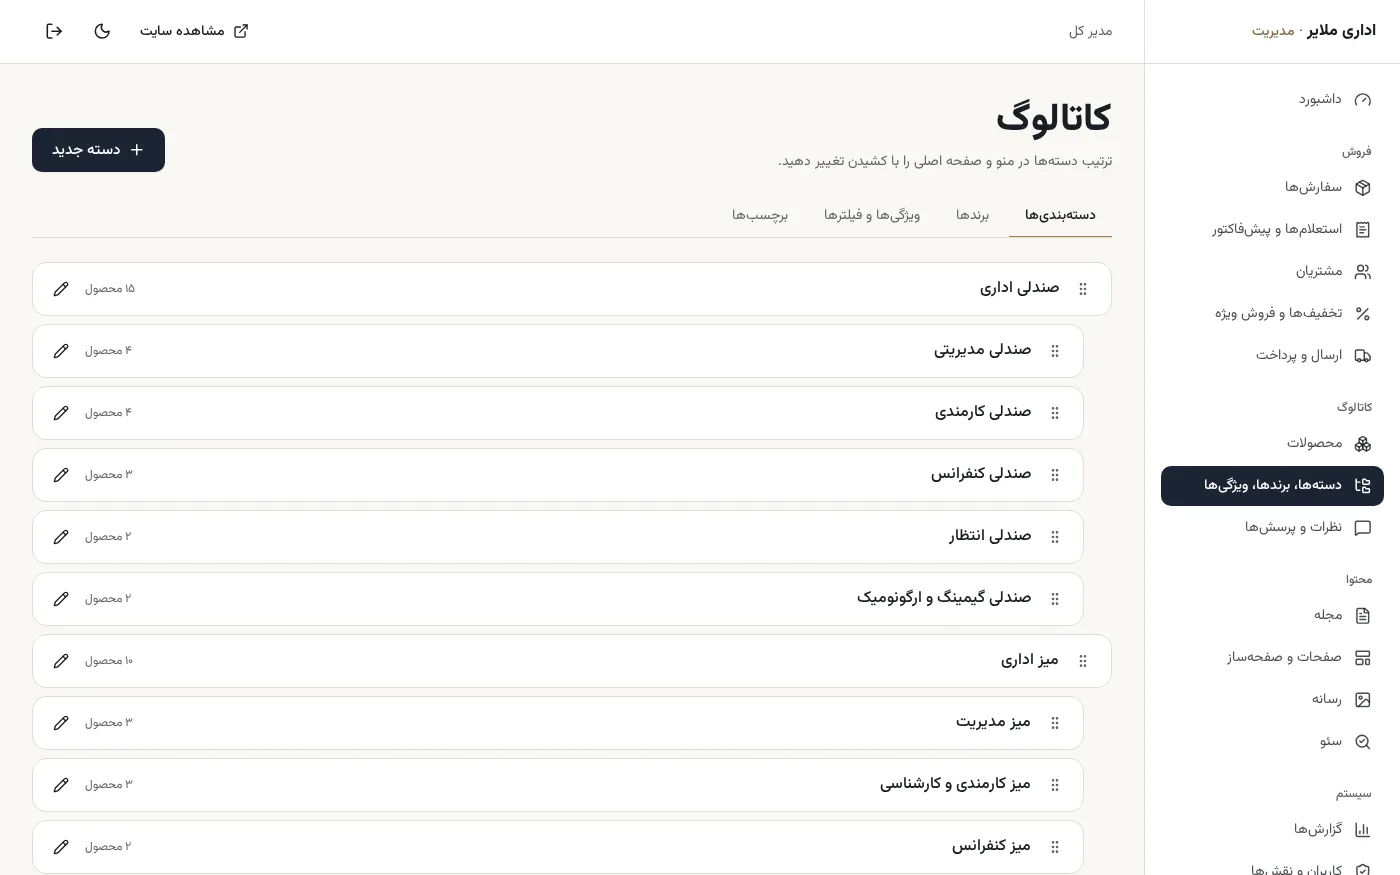This screenshot has height=875, width=1400.
Task: Open سئو in the sidebar
Action: [1272, 741]
